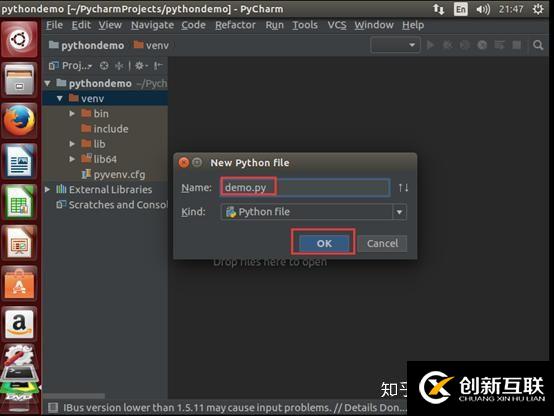
Task: Open LibreOffice Calc from dock
Action: point(19,202)
